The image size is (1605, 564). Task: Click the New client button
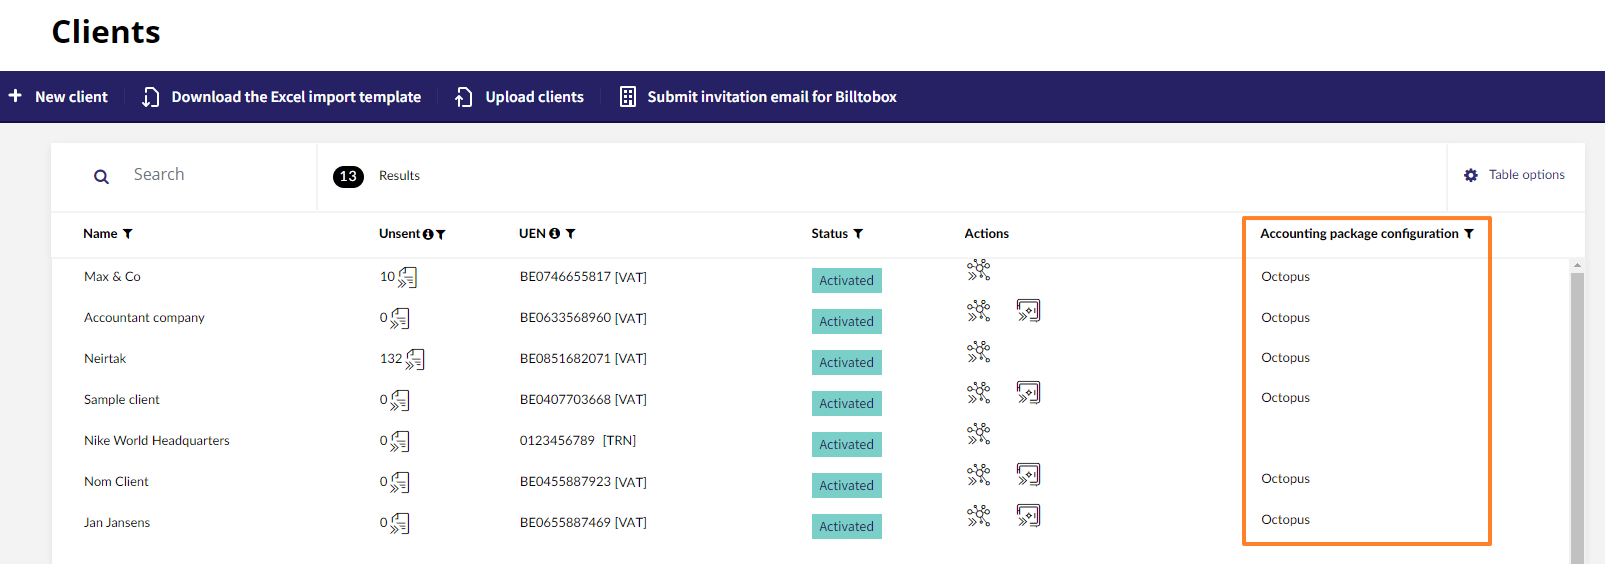coord(58,97)
